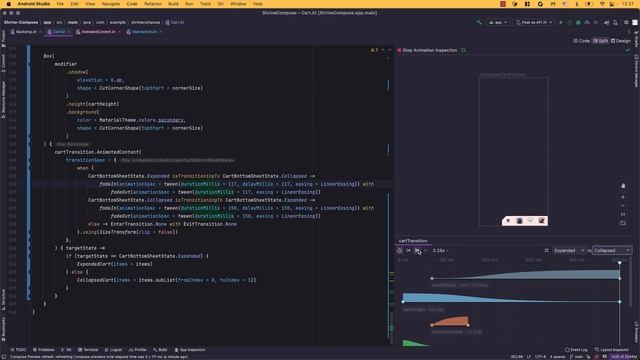Open the Apple menu
The image size is (640, 360).
tap(9, 4)
